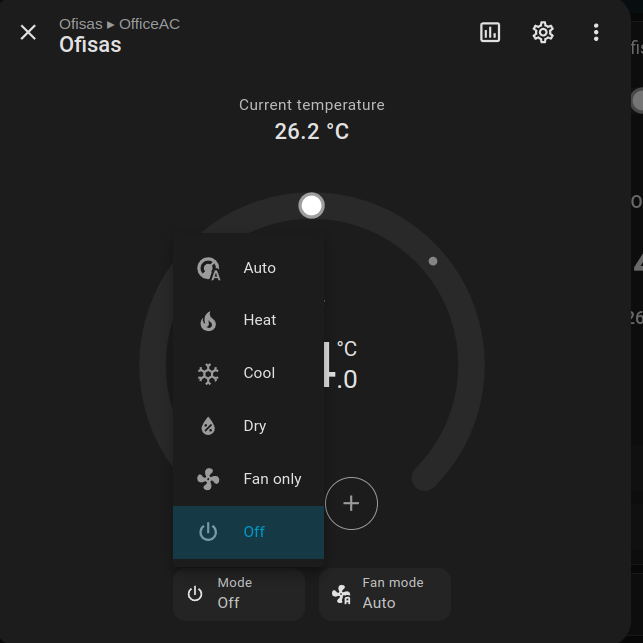The height and width of the screenshot is (643, 643).
Task: Click the white temperature dial handle
Action: (x=311, y=205)
